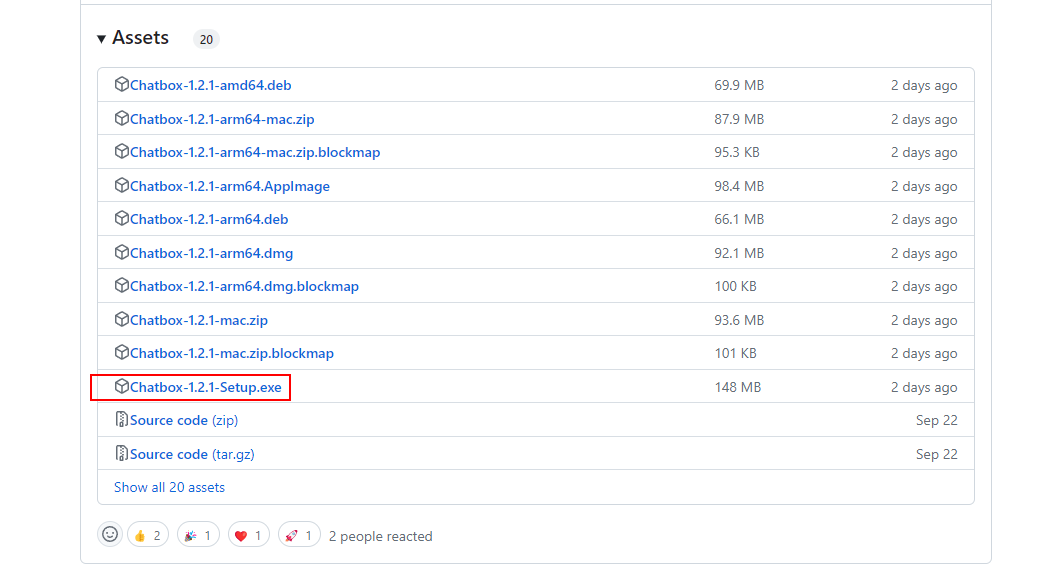Download Chatbox-1.2.1-arm64-mac.zip.blockmap file
The width and height of the screenshot is (1050, 567).
pos(254,152)
